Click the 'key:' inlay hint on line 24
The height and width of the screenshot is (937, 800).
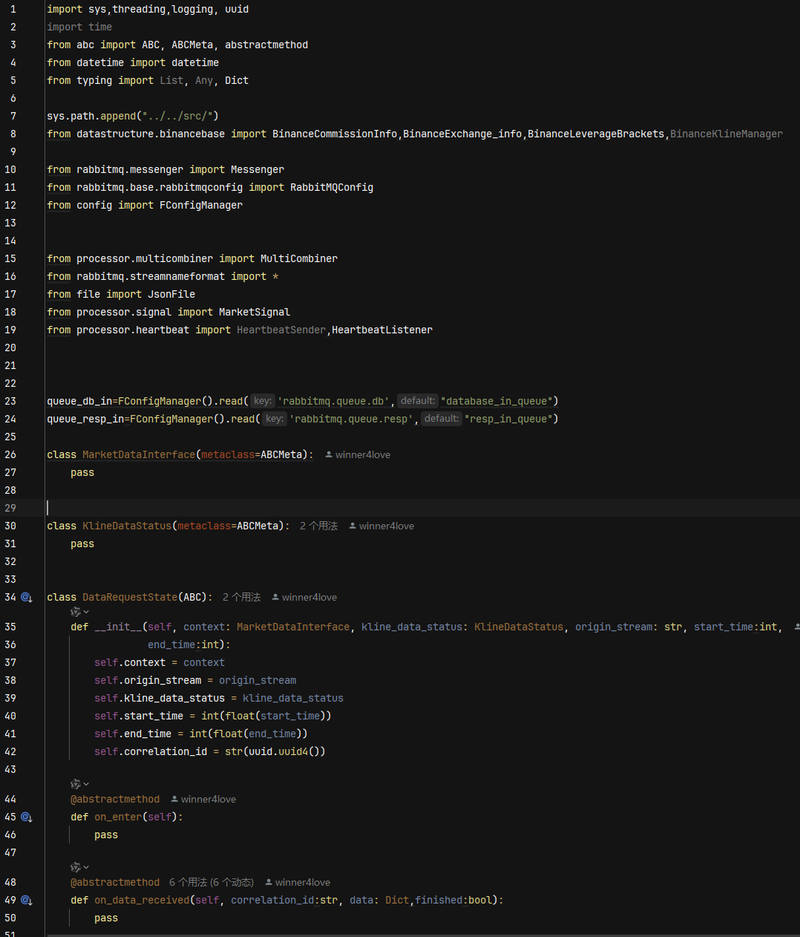coord(274,419)
